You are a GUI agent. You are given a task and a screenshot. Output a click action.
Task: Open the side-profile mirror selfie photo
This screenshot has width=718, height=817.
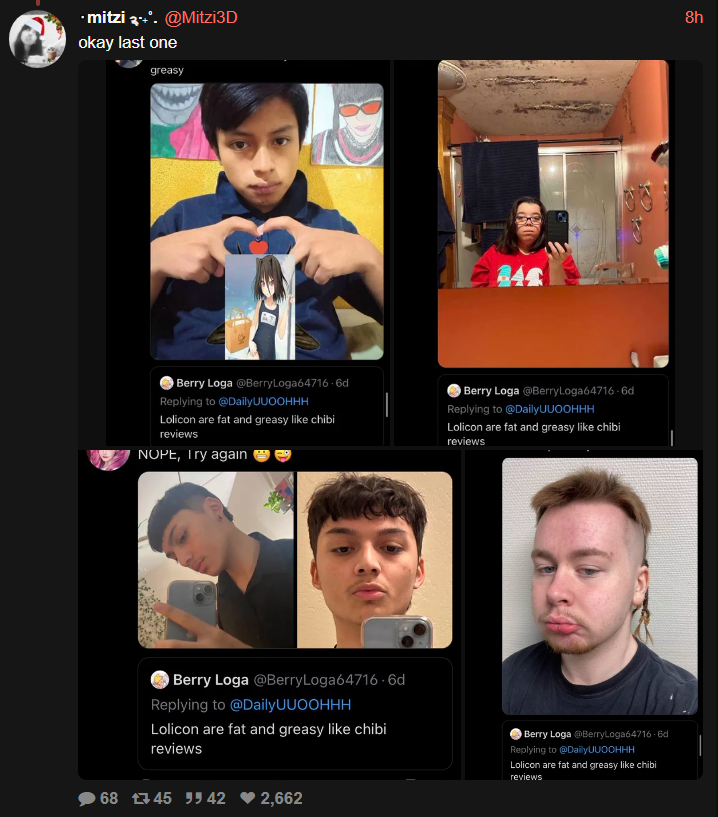(x=216, y=560)
